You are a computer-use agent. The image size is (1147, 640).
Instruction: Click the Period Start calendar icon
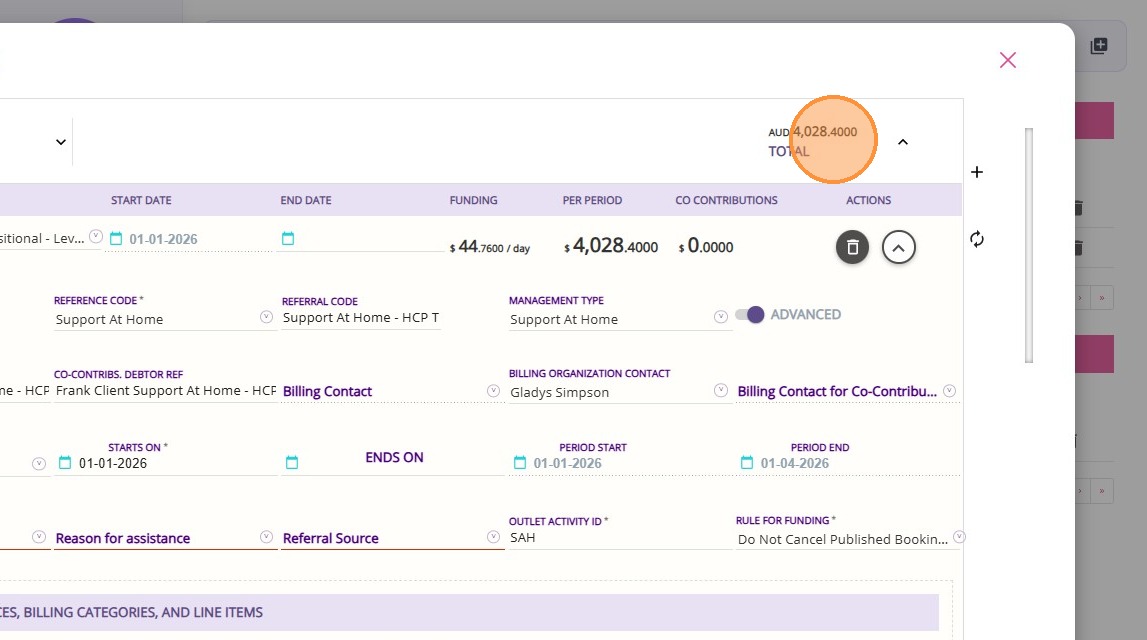[x=519, y=463]
